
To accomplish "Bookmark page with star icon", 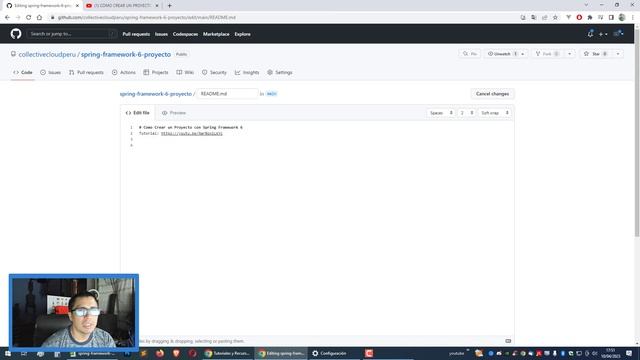I will (x=555, y=18).
